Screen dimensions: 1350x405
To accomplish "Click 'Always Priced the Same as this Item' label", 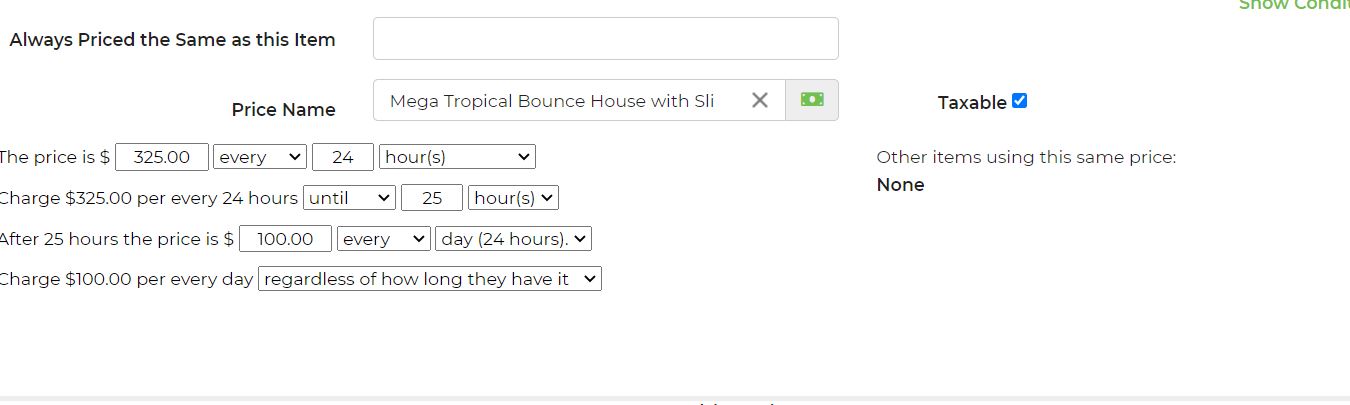I will [172, 40].
